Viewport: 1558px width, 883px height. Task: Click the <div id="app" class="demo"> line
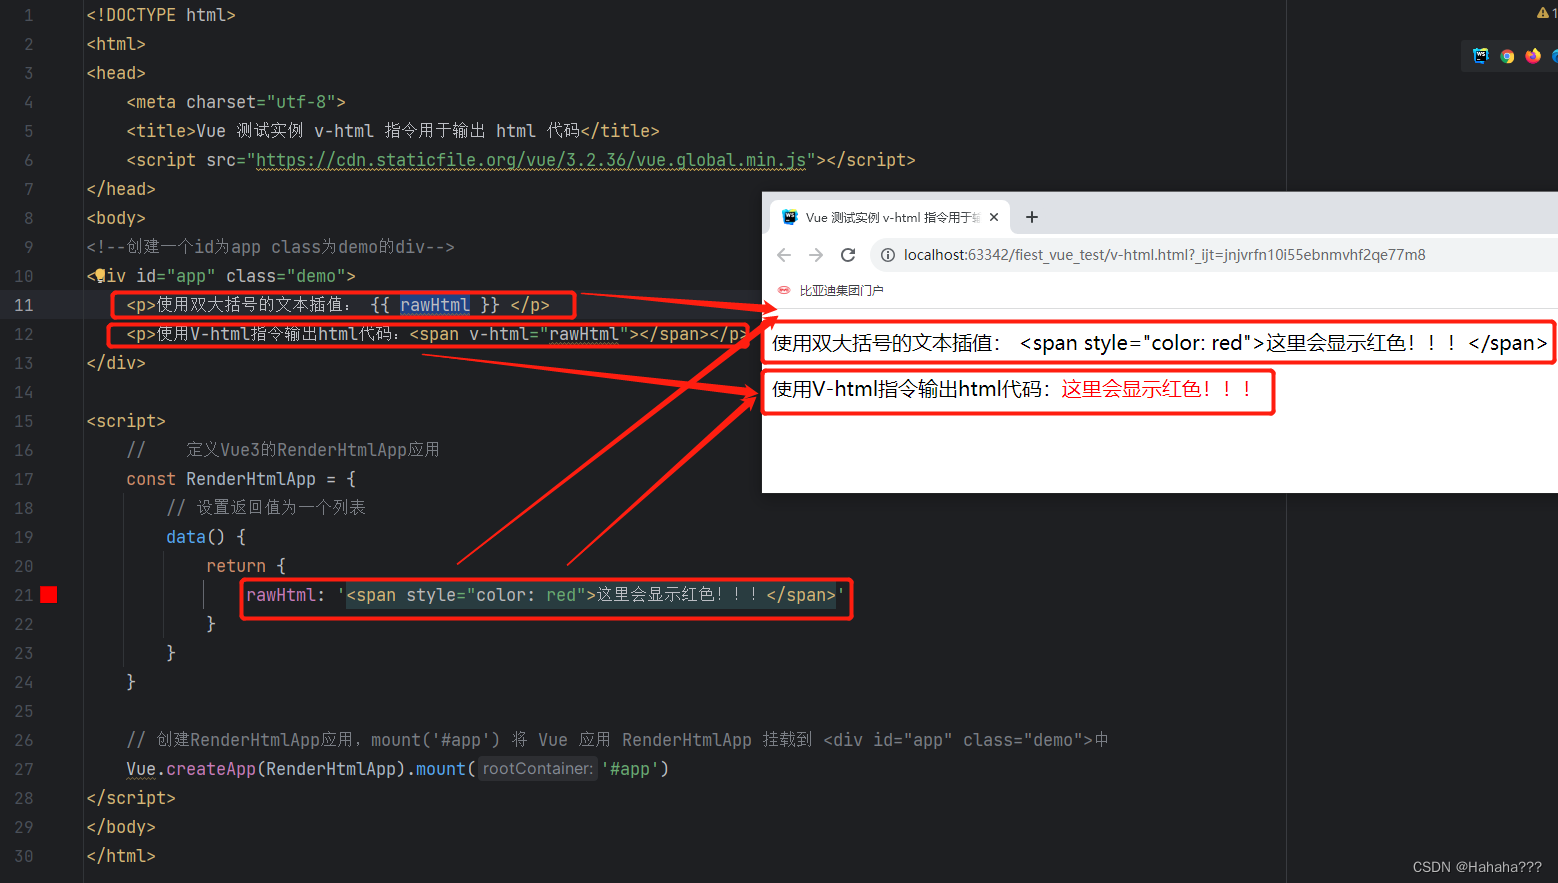pos(221,276)
